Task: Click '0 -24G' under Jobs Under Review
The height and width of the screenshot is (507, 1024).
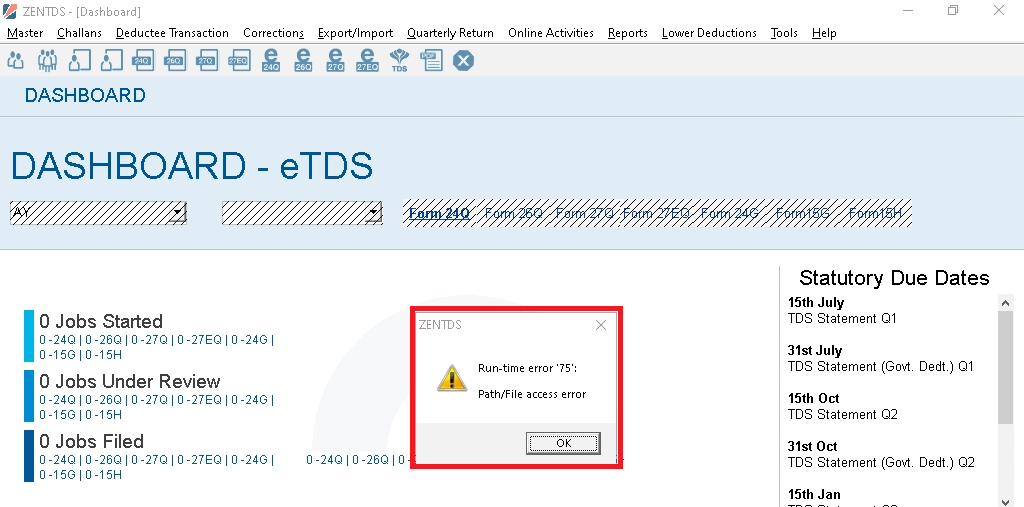Action: tap(250, 400)
